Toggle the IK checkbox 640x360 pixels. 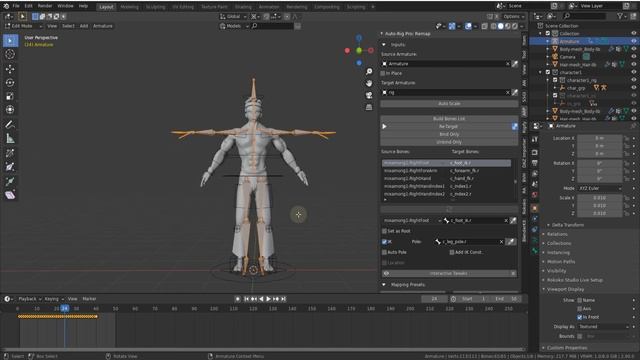click(384, 242)
